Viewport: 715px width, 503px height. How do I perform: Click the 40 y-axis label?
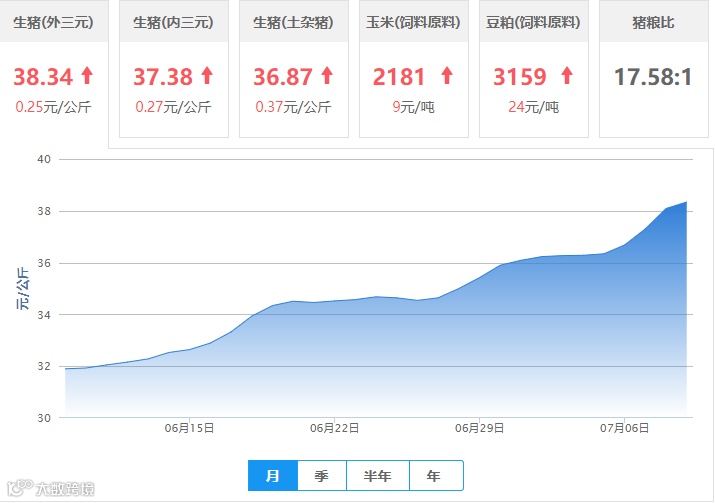coord(44,160)
